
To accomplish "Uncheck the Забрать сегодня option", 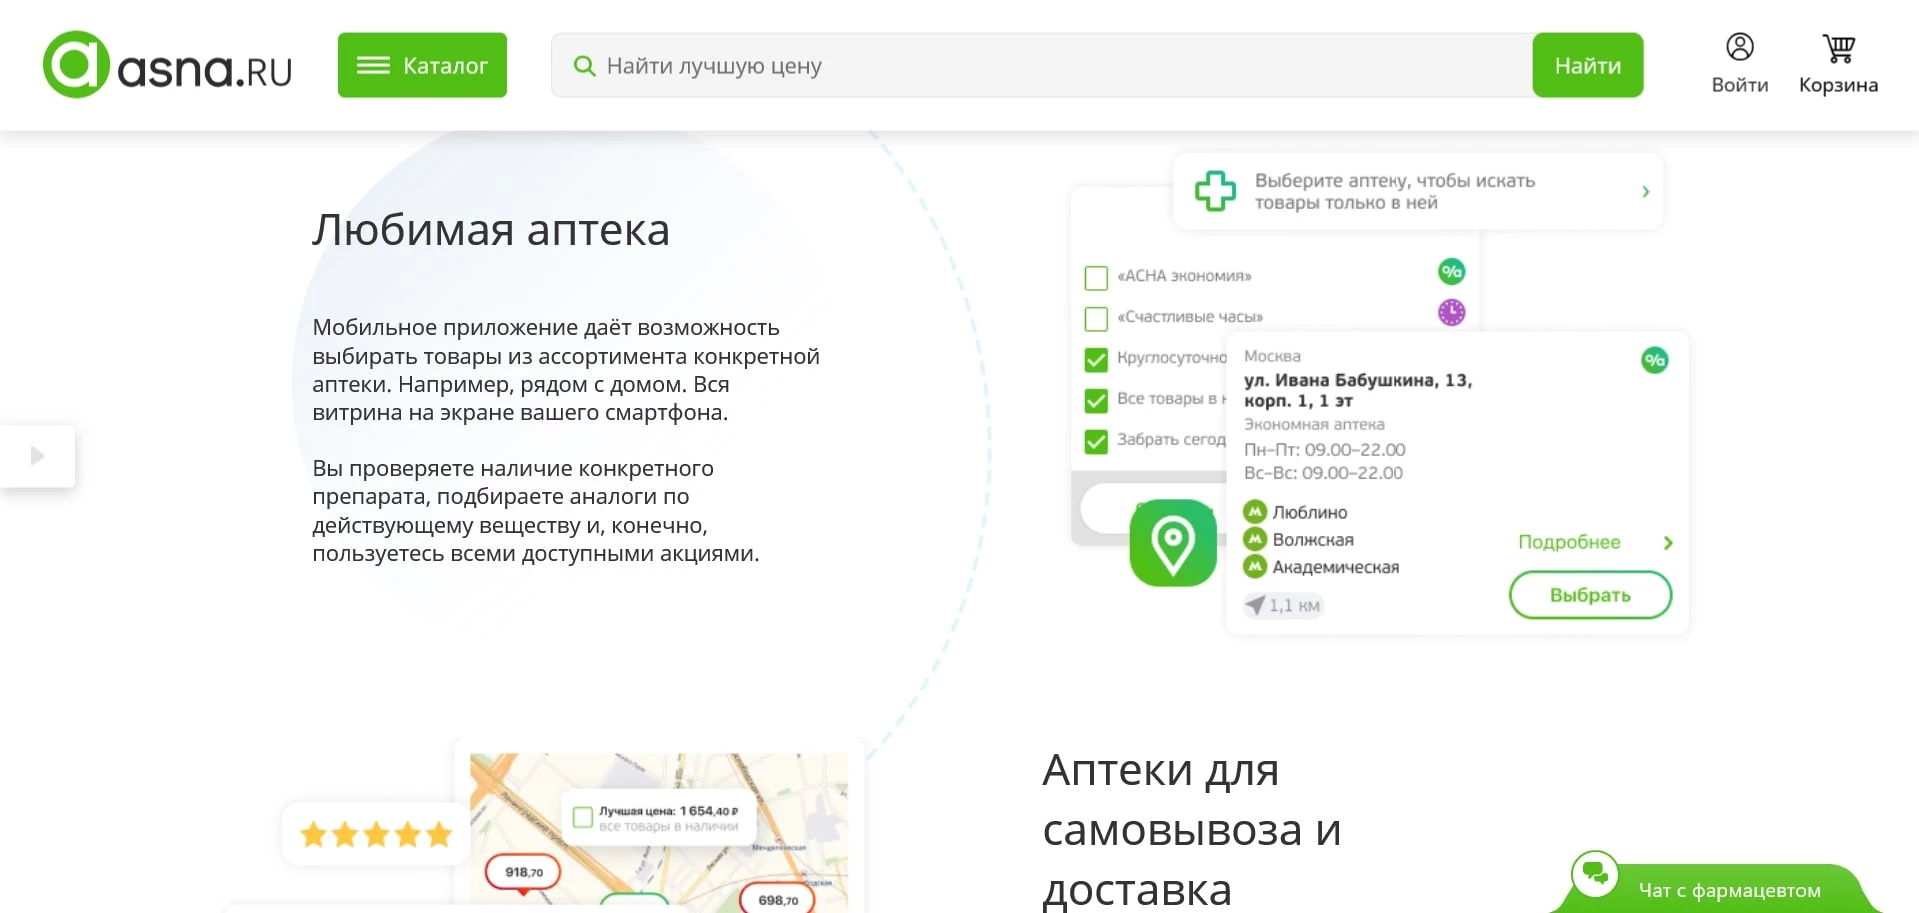I will pos(1095,440).
